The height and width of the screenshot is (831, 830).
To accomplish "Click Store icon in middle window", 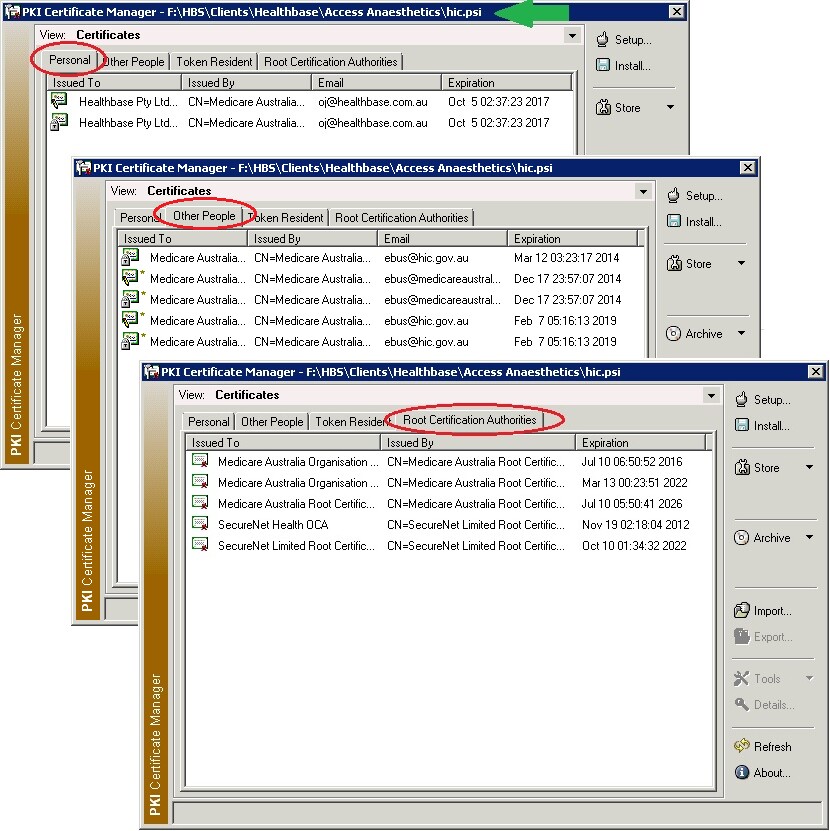I will (x=674, y=263).
